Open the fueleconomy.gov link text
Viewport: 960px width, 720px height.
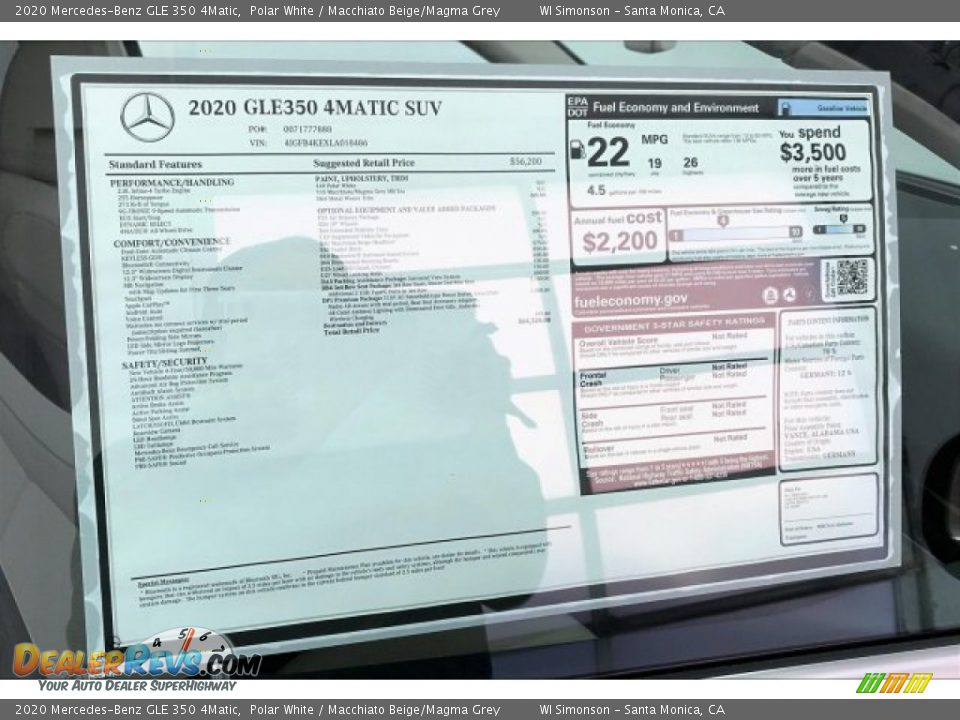(x=631, y=301)
